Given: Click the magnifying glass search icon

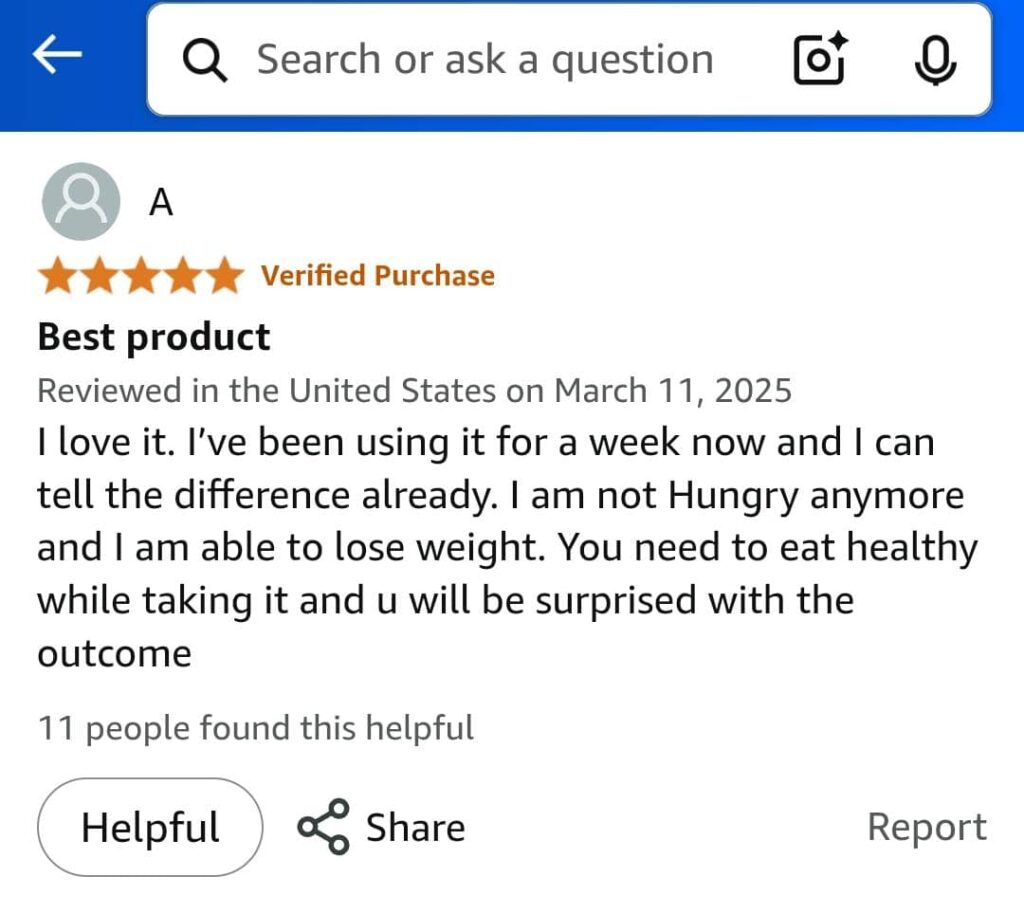Looking at the screenshot, I should (204, 60).
